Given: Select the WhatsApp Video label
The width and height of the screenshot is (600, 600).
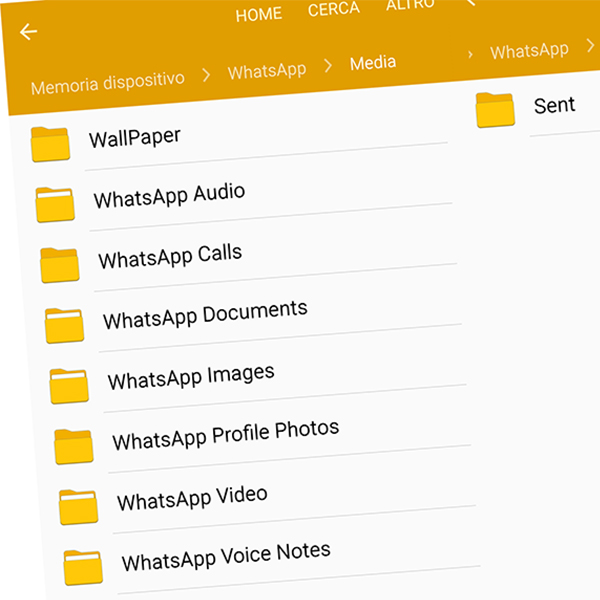Looking at the screenshot, I should (192, 498).
